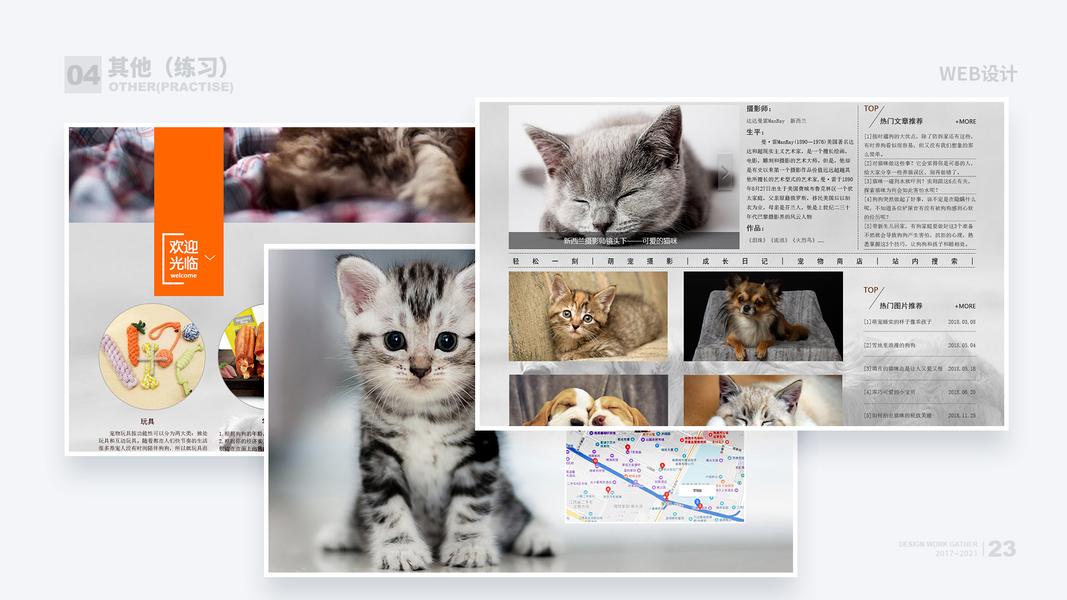Click the 新西兰摄影师镜头下 banner caption
1067x600 pixels.
tap(620, 241)
